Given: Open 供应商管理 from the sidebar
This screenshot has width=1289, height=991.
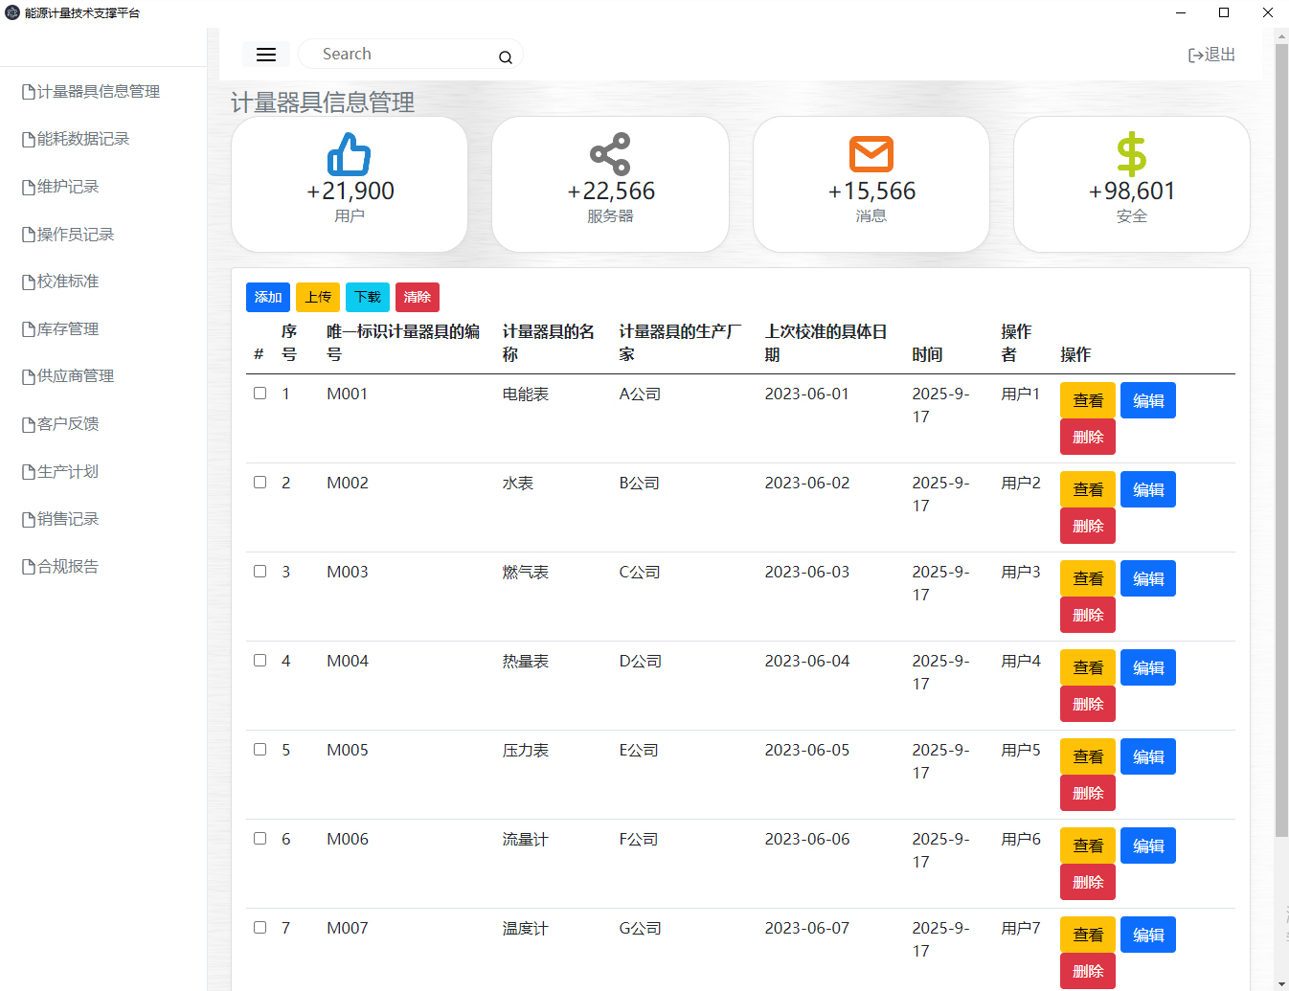Looking at the screenshot, I should tap(75, 376).
